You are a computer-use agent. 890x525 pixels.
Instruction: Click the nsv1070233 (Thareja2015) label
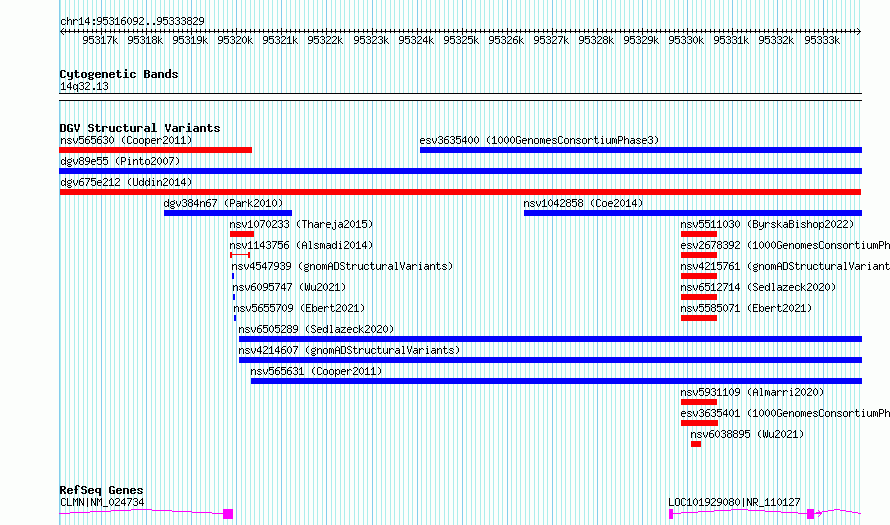tap(301, 224)
